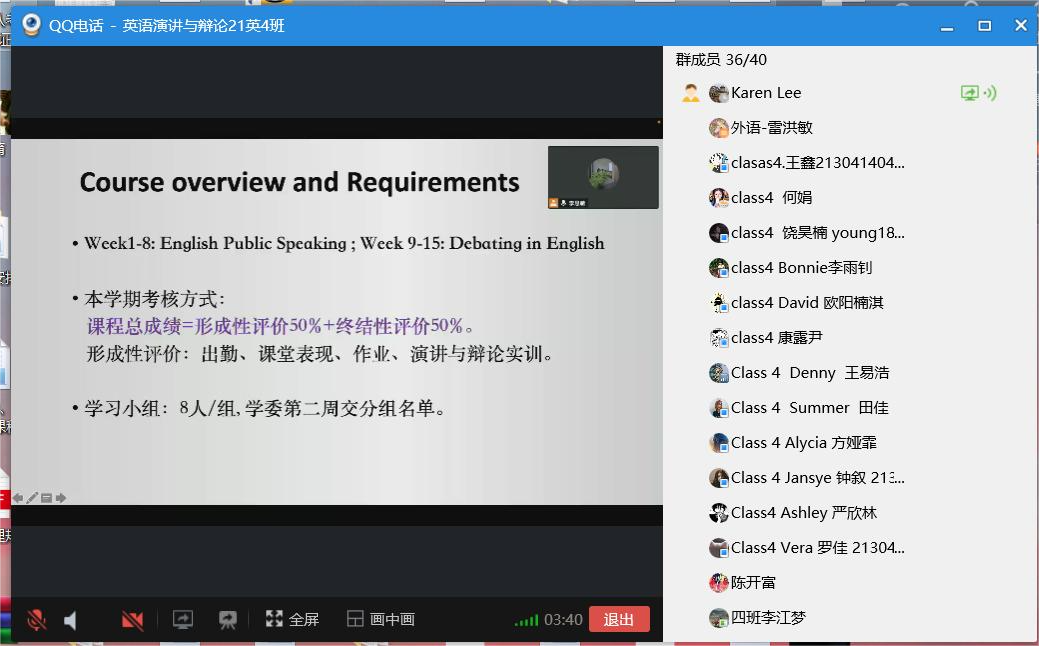Click the avatar of Class4 Ashley 严欣林
Image resolution: width=1039 pixels, height=646 pixels.
tap(718, 513)
